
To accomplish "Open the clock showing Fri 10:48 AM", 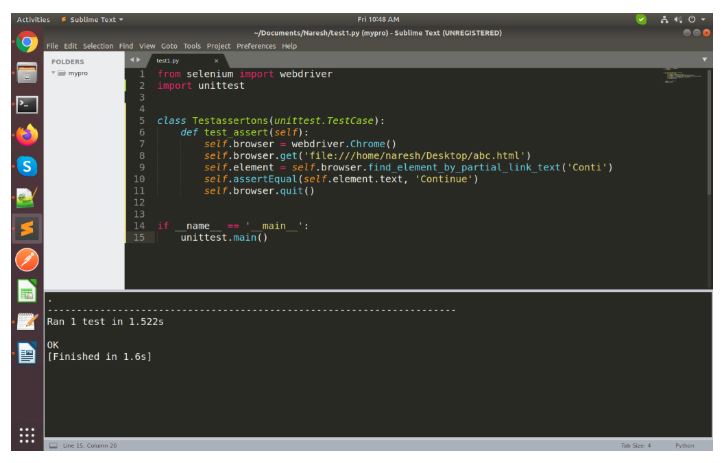I will point(378,19).
